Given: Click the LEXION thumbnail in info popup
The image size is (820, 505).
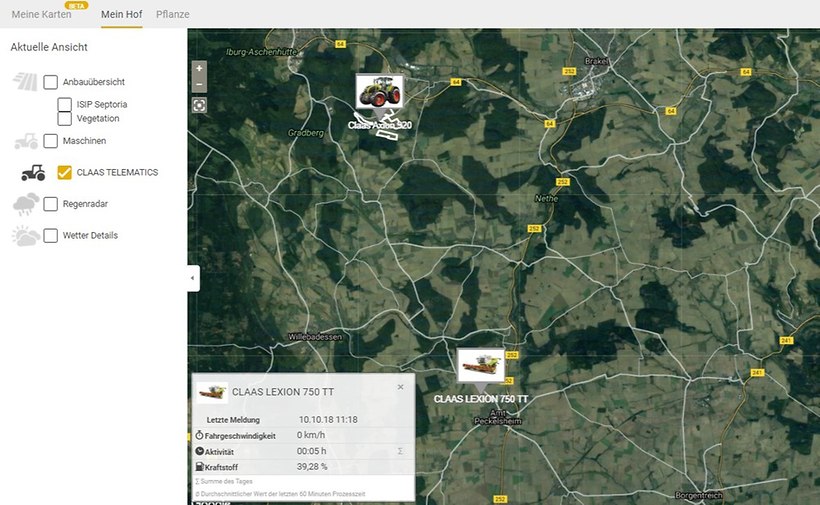Looking at the screenshot, I should 212,392.
